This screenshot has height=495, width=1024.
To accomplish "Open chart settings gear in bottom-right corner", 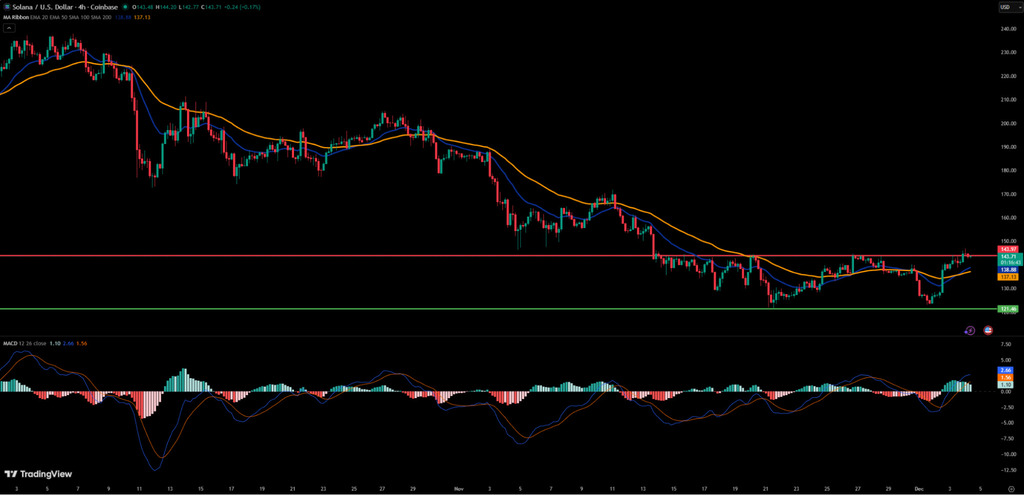I will coord(1011,488).
